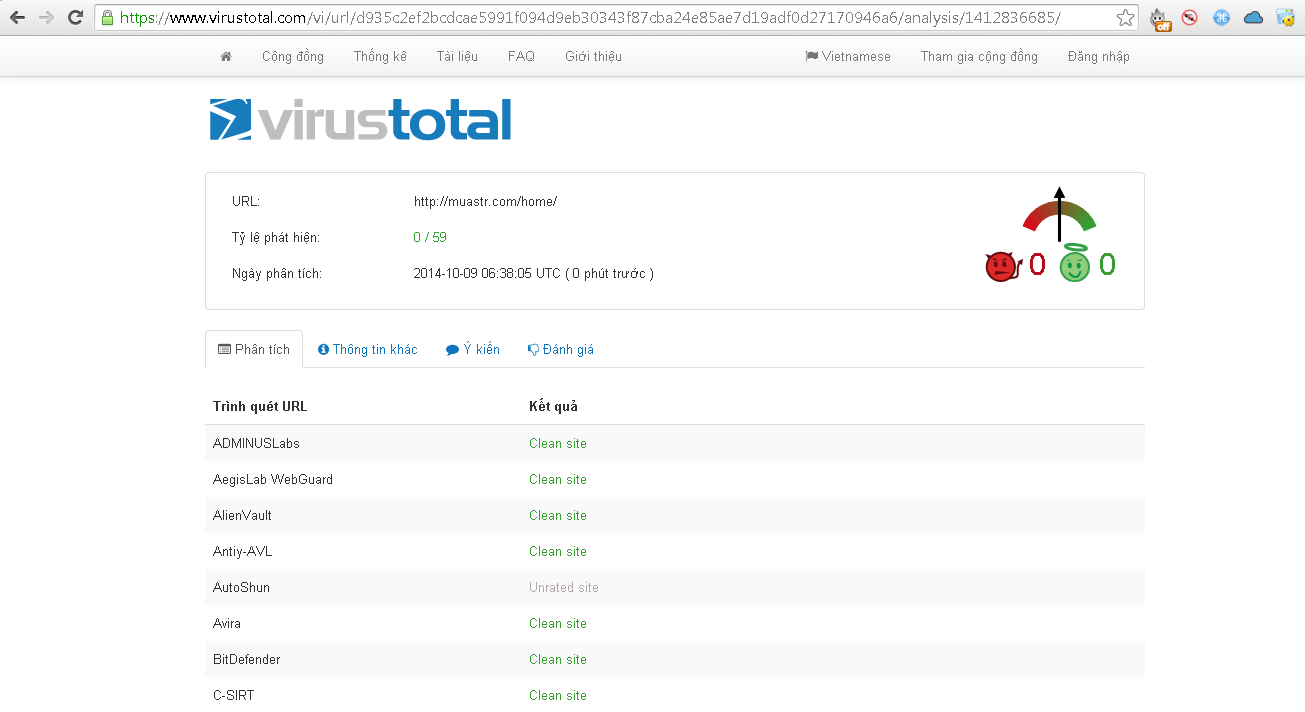Bookmark this page with the star icon
Image resolution: width=1305 pixels, height=712 pixels.
1125,17
